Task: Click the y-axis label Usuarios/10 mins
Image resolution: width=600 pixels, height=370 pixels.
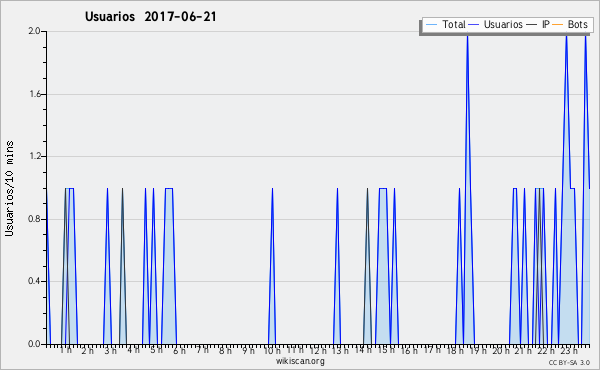Action: tap(9, 188)
